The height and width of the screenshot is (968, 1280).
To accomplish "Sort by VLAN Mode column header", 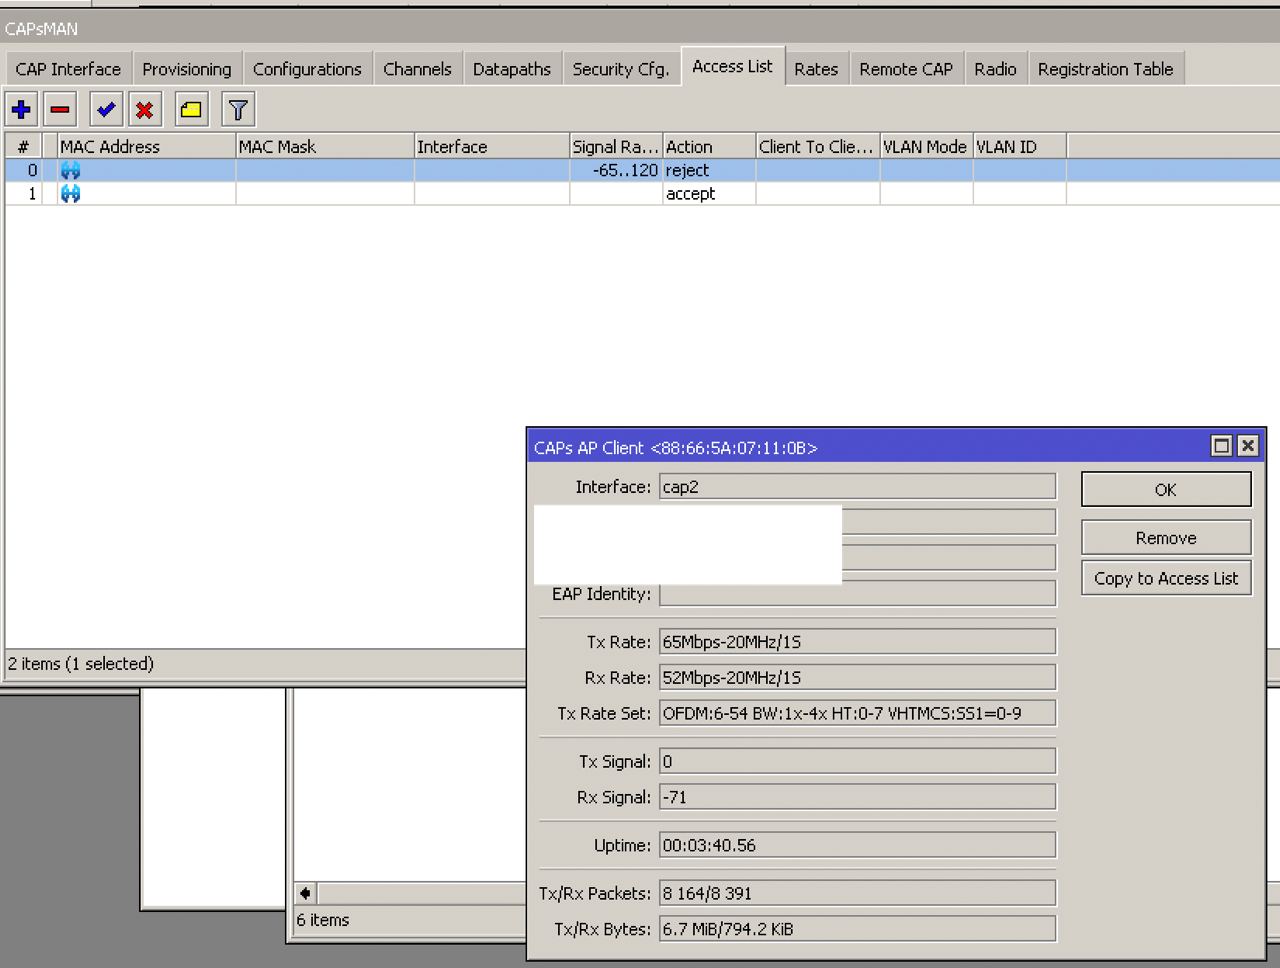I will point(926,146).
